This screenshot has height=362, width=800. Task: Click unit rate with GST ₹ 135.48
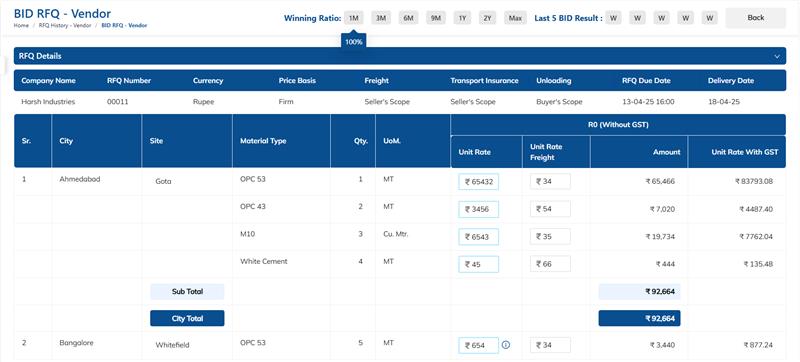pyautogui.click(x=758, y=264)
